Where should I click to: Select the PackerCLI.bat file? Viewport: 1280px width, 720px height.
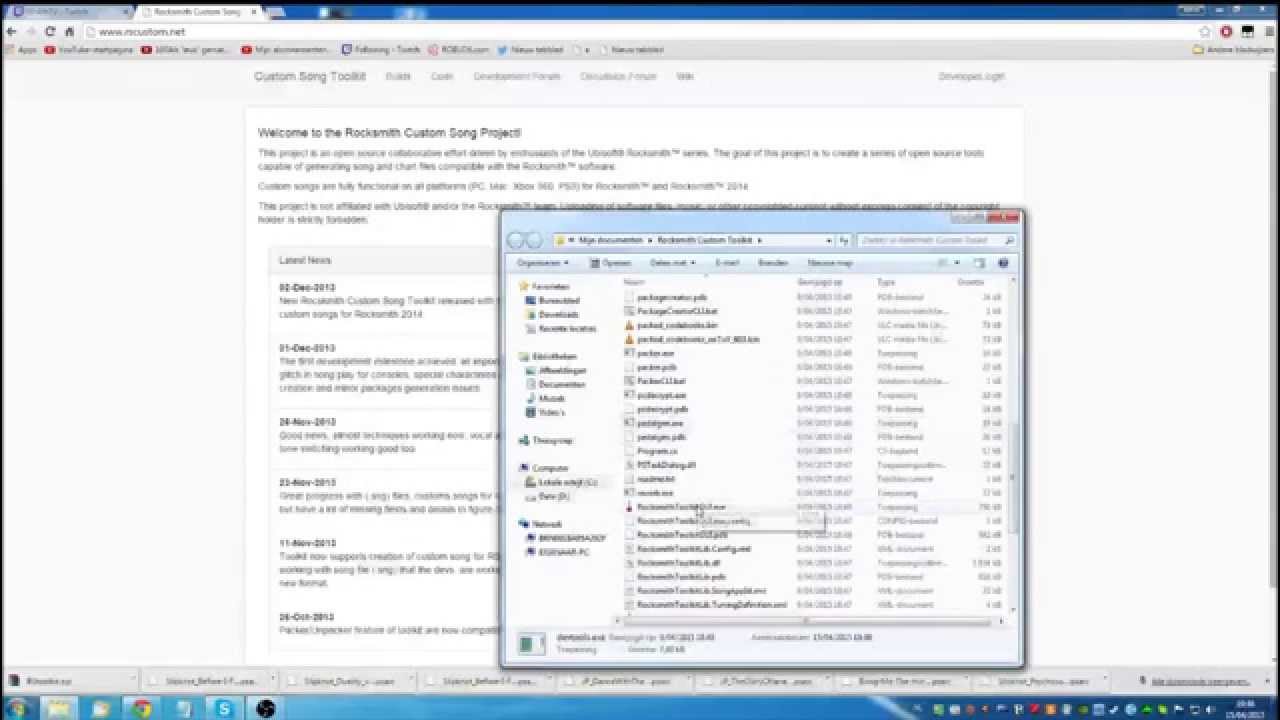click(x=661, y=381)
